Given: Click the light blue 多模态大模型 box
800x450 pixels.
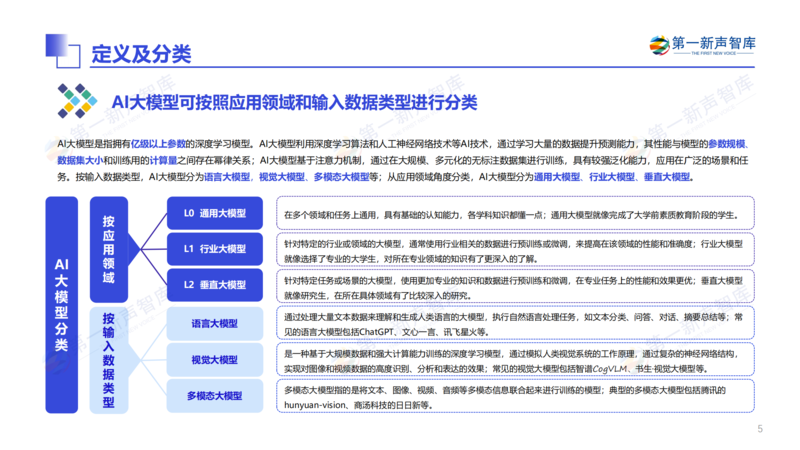Looking at the screenshot, I should (x=215, y=396).
